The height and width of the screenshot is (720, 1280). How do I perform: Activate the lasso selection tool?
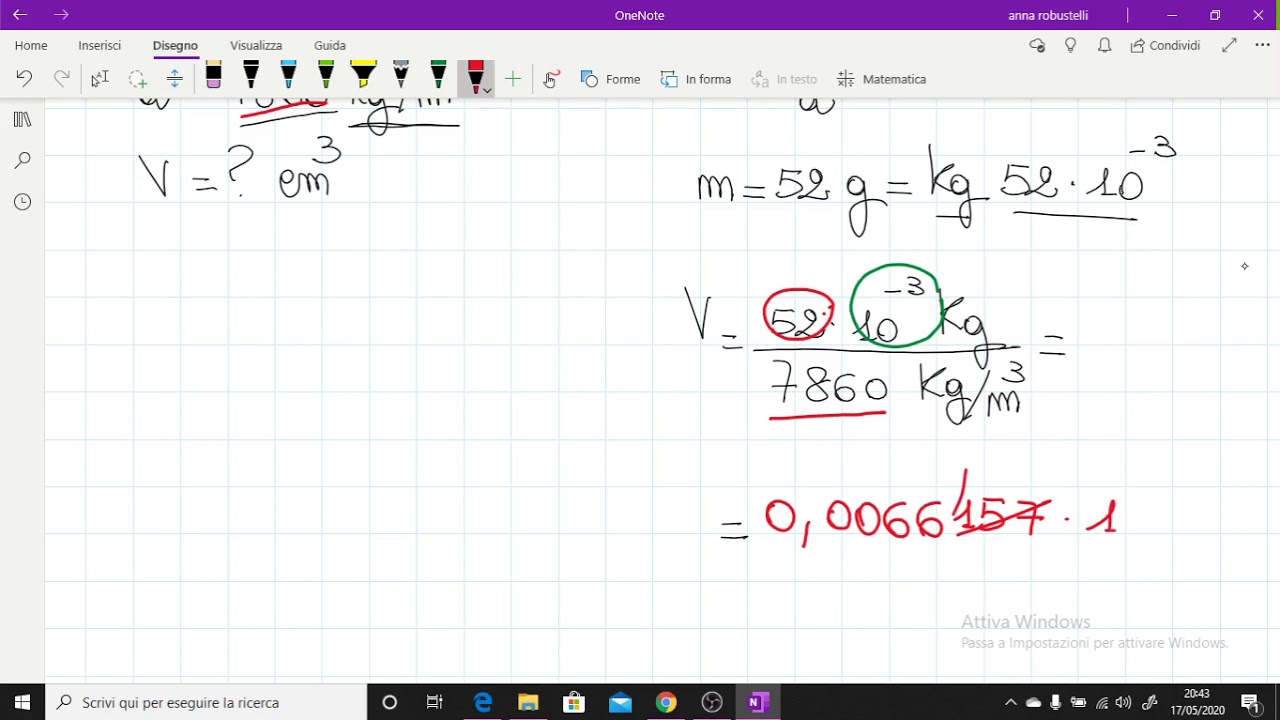pyautogui.click(x=137, y=79)
